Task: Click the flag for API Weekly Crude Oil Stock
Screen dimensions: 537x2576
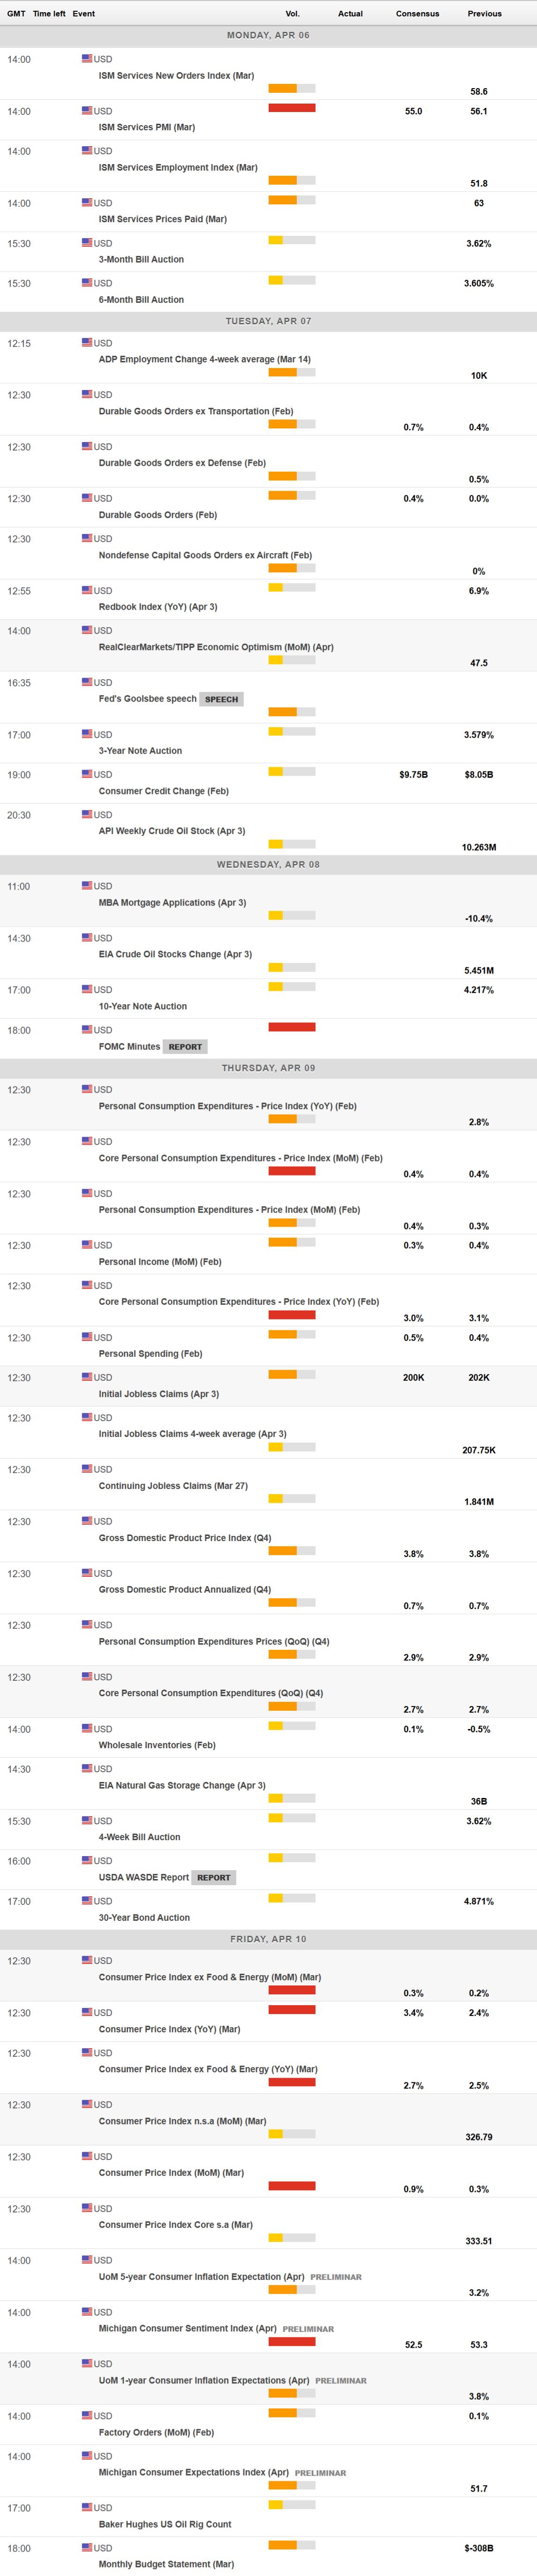Action: pos(87,814)
